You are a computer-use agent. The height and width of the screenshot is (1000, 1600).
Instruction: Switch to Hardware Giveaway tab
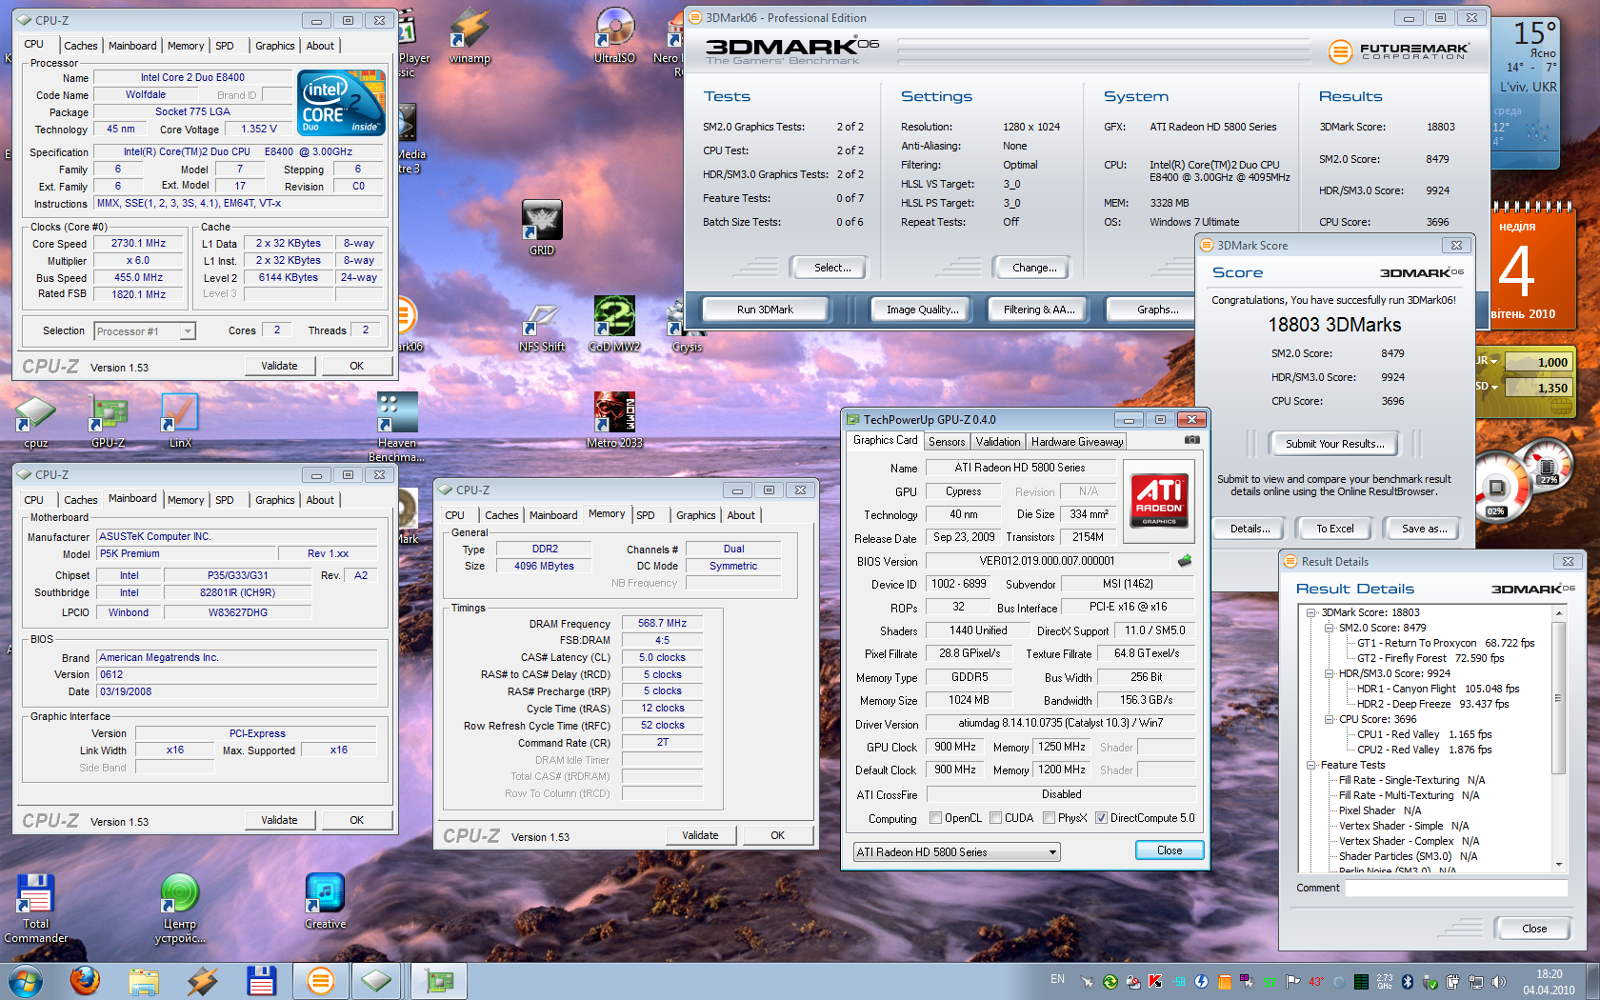1078,442
